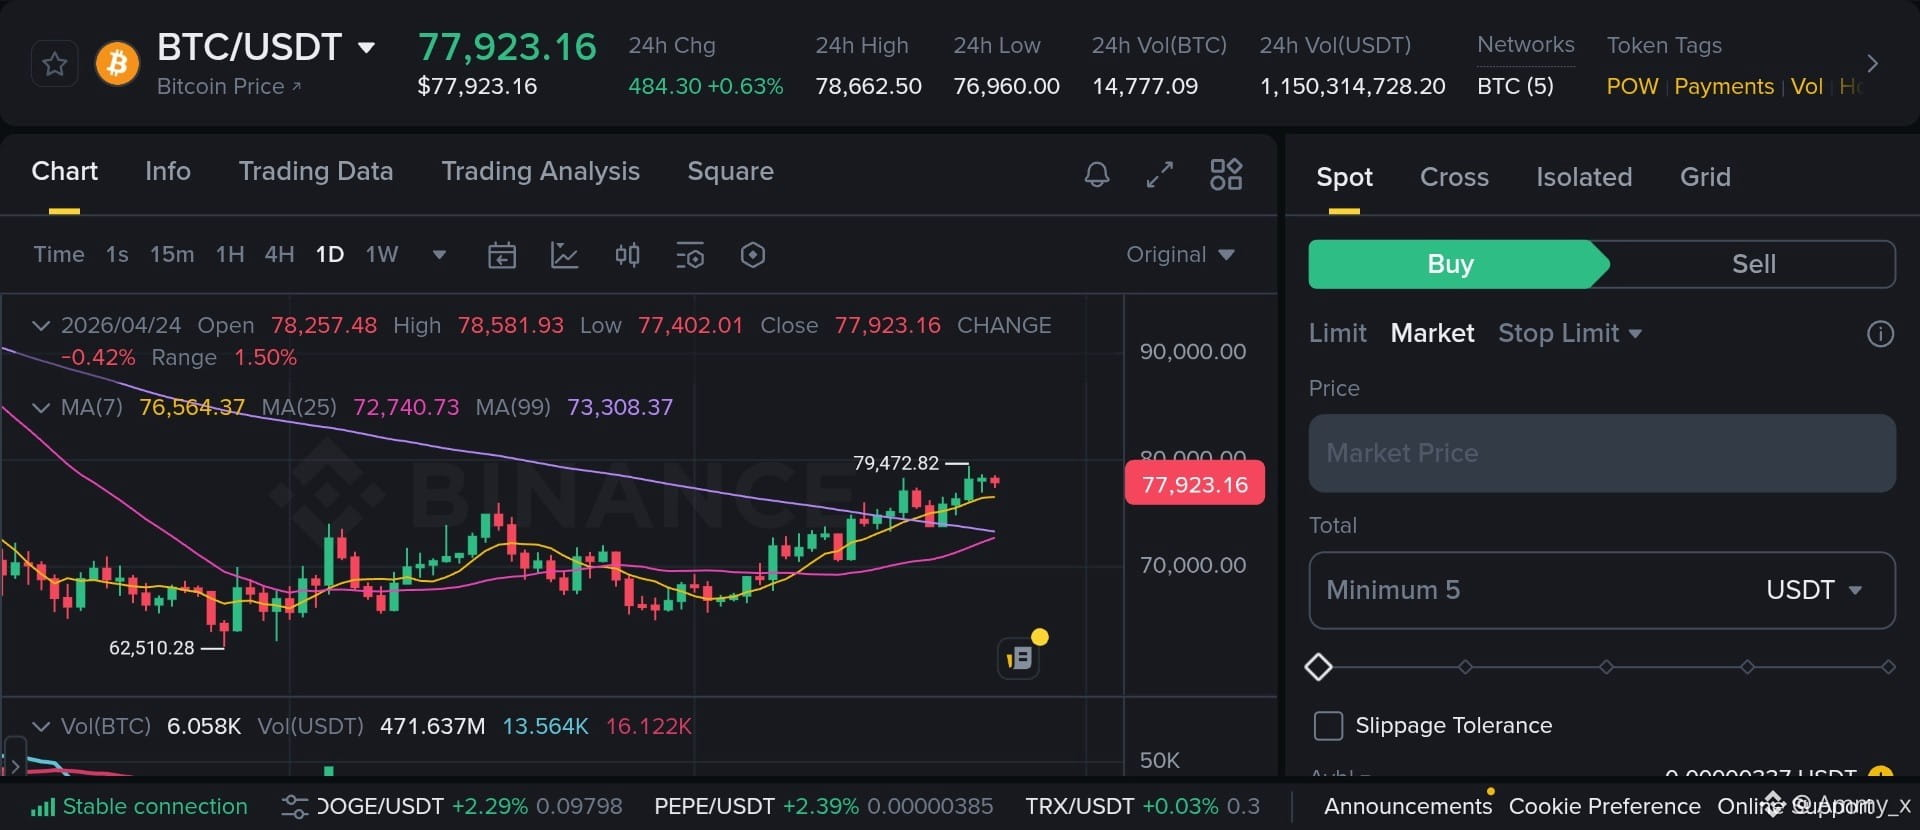Click the Stable connection signal icon
Viewport: 1920px width, 830px height.
click(x=43, y=807)
